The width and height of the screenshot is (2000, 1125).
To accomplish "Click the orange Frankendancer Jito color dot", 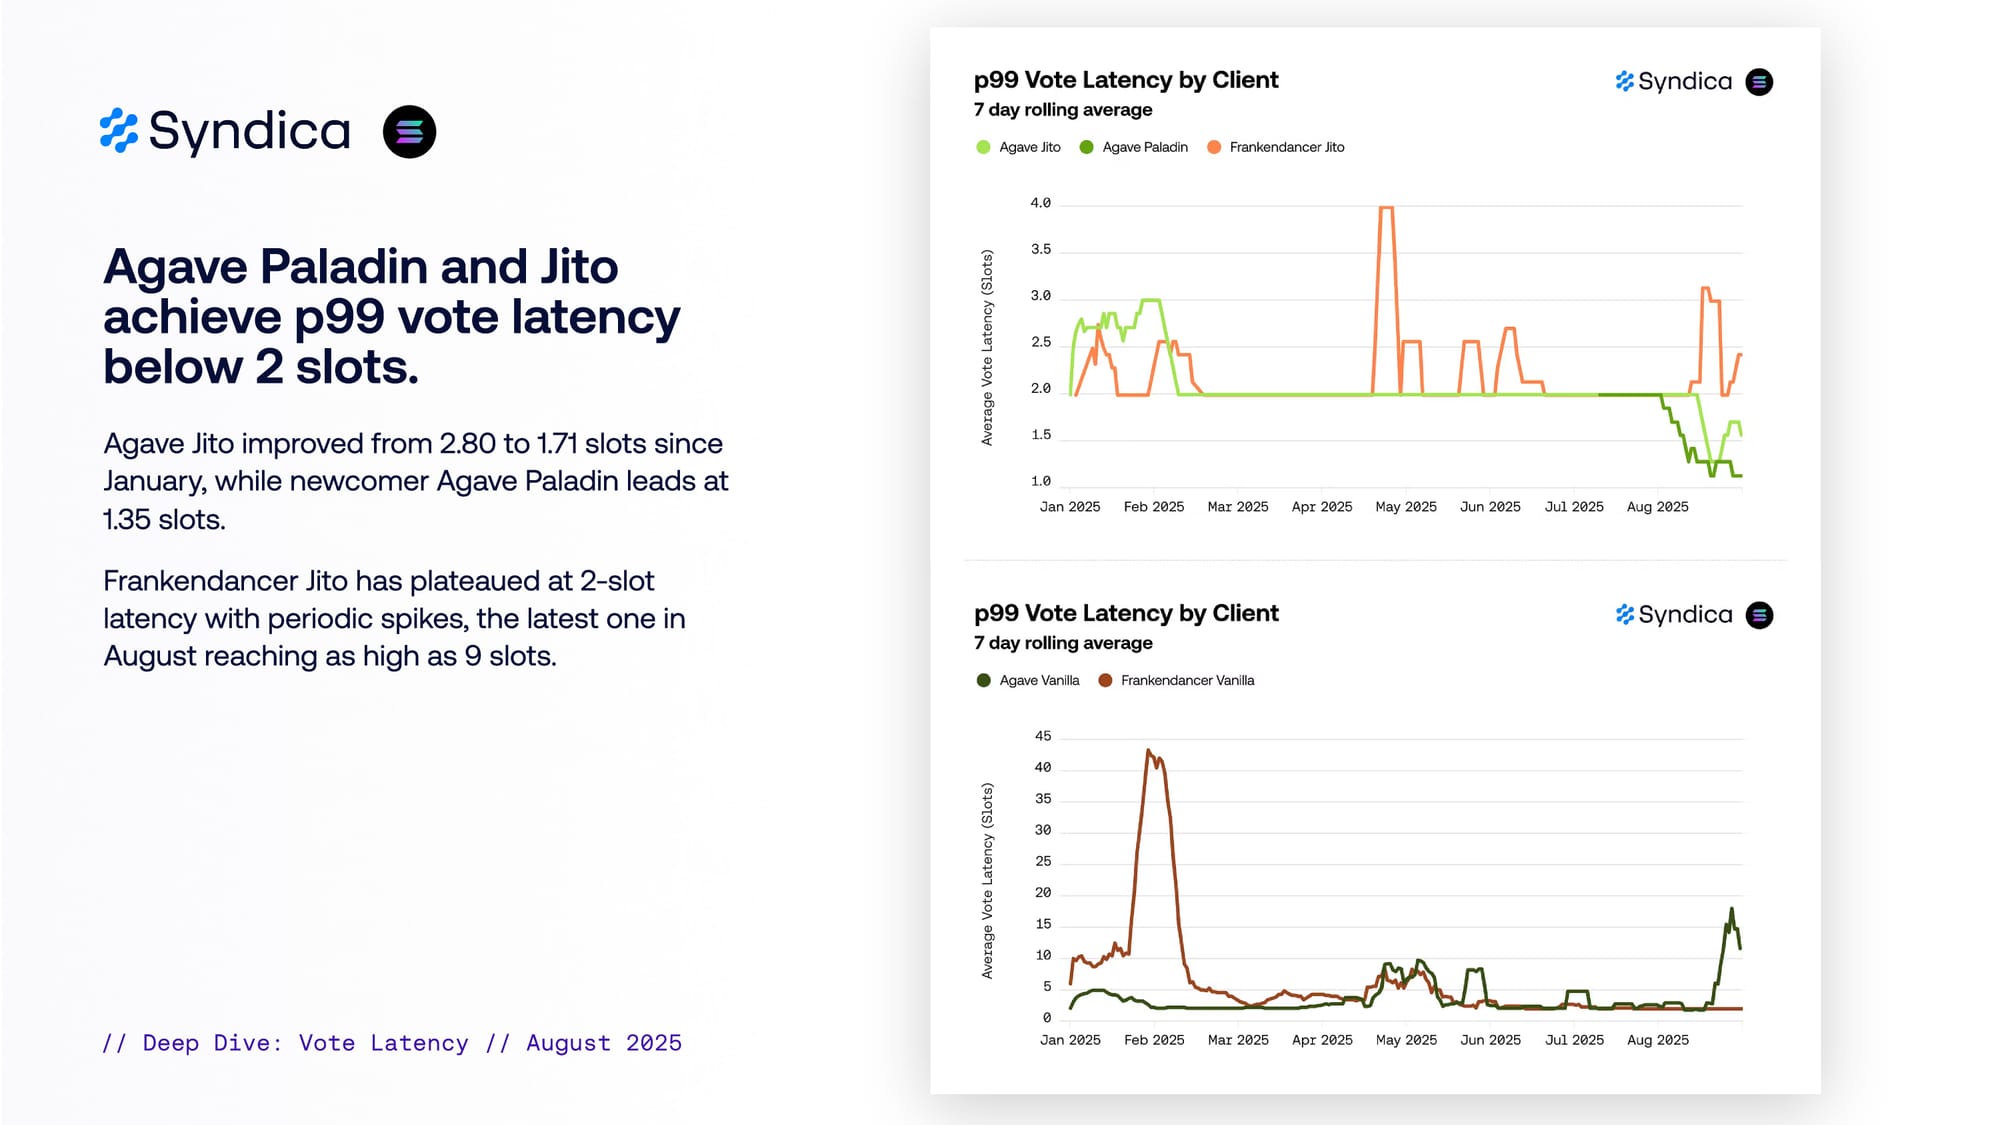I will tap(1214, 147).
